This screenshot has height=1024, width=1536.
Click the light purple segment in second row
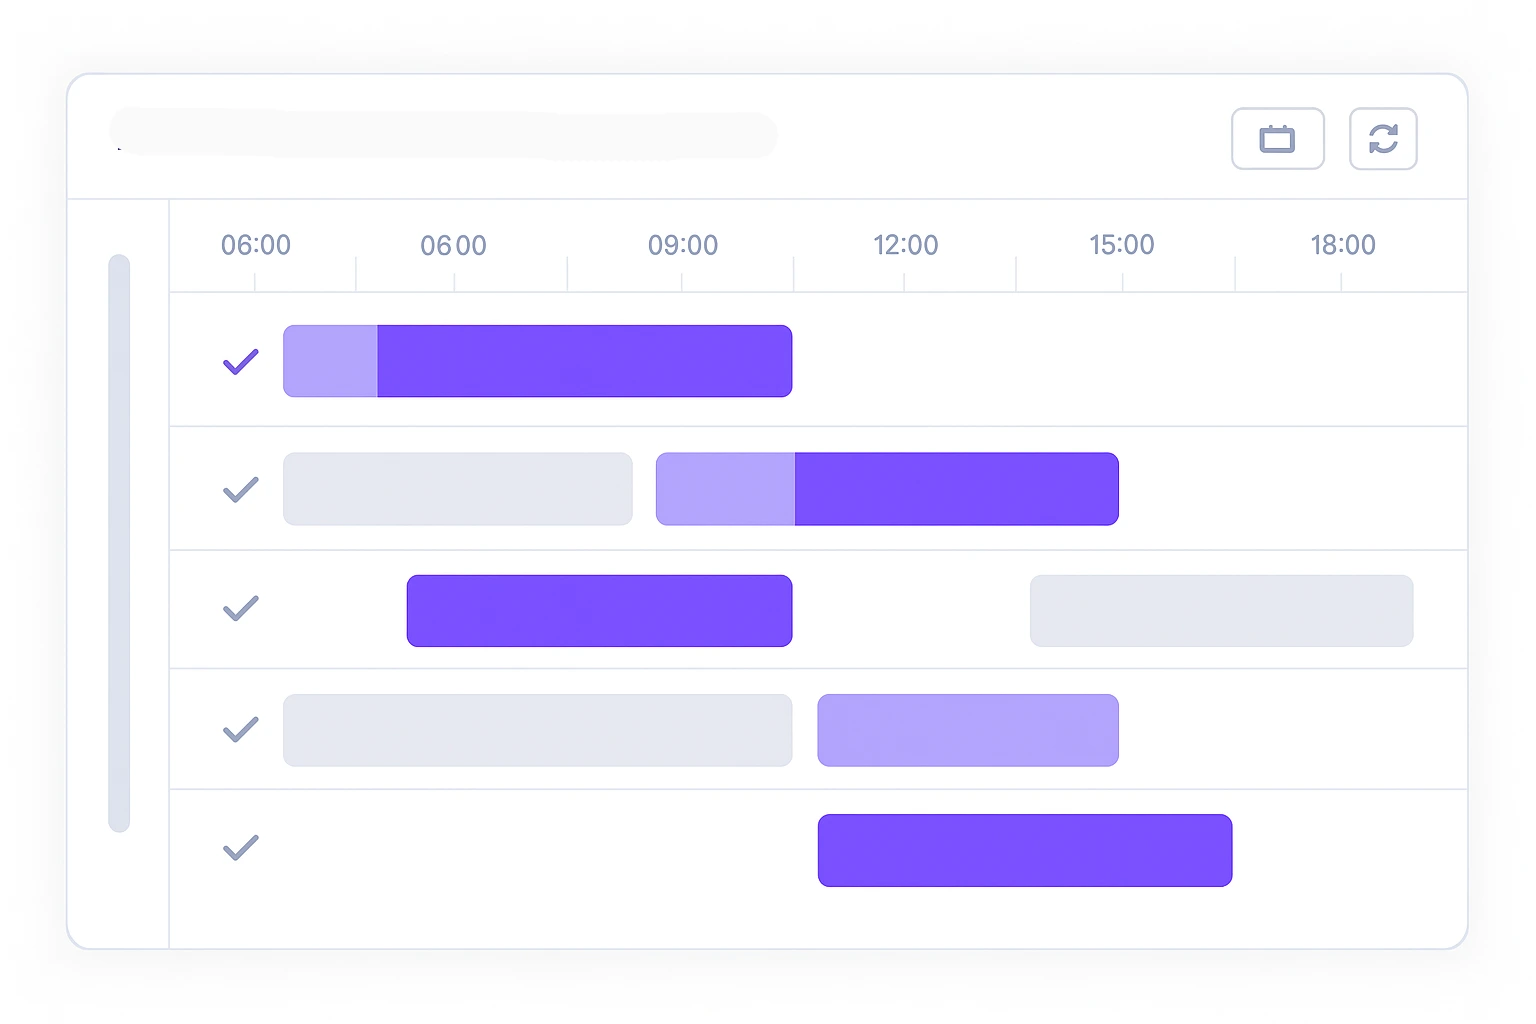(x=725, y=489)
